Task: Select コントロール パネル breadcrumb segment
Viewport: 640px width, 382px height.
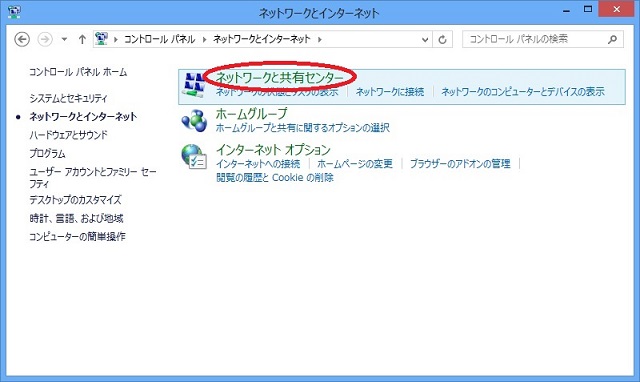Action: coord(160,39)
